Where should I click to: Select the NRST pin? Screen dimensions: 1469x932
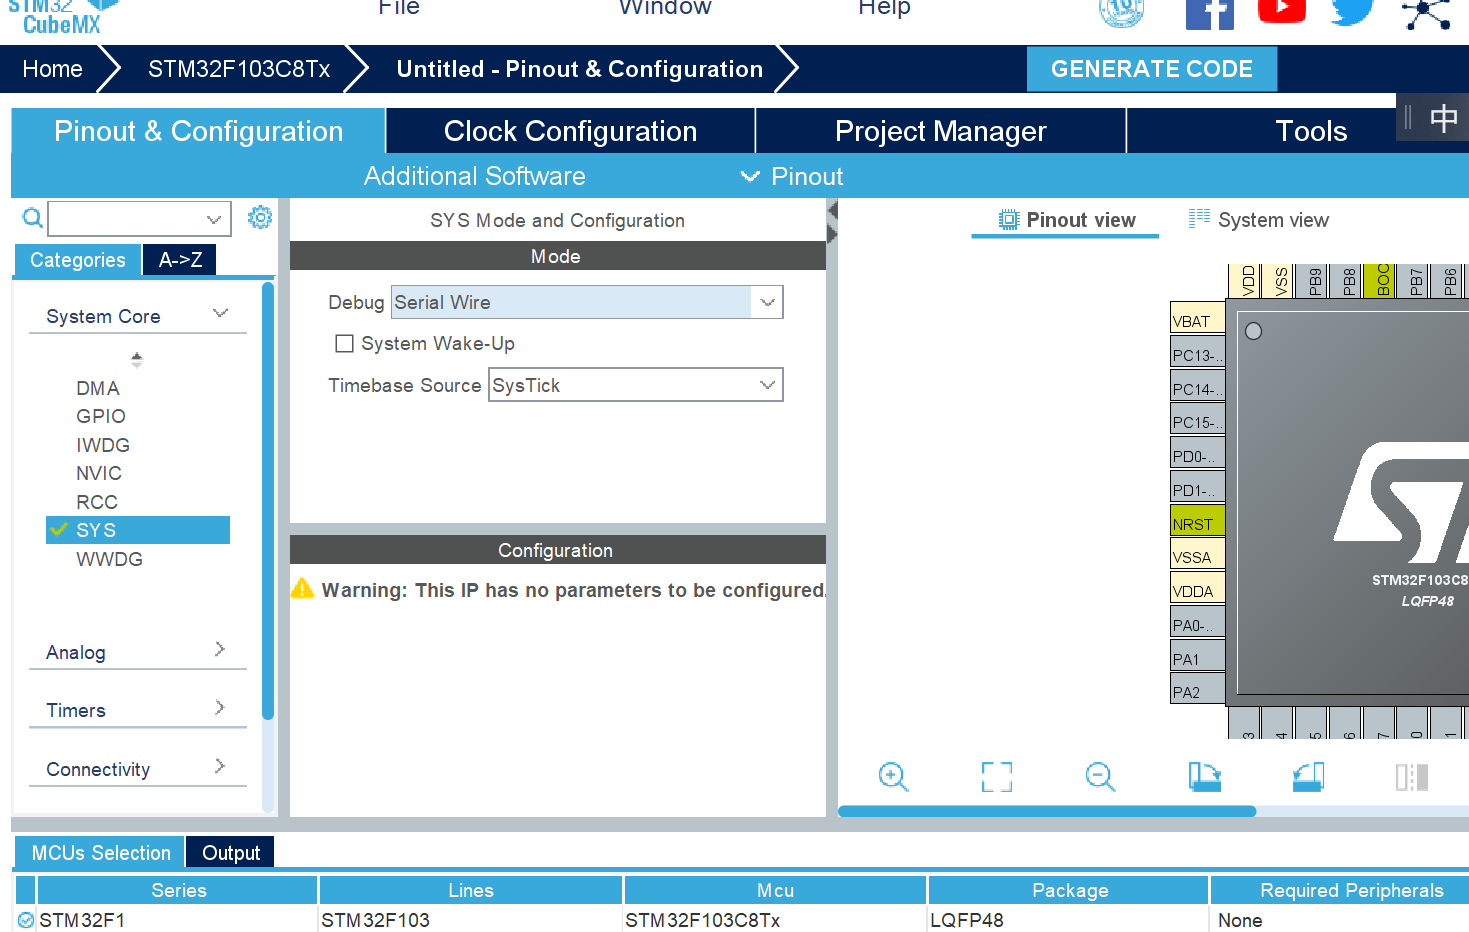click(1197, 523)
